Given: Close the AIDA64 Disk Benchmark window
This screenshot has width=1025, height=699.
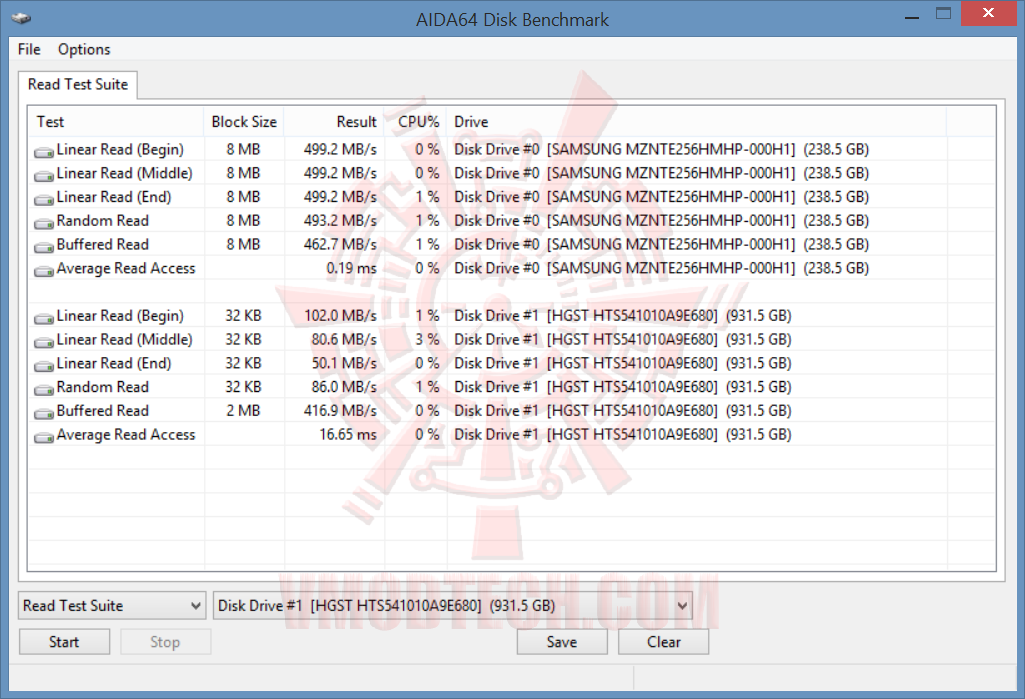Looking at the screenshot, I should [x=988, y=14].
